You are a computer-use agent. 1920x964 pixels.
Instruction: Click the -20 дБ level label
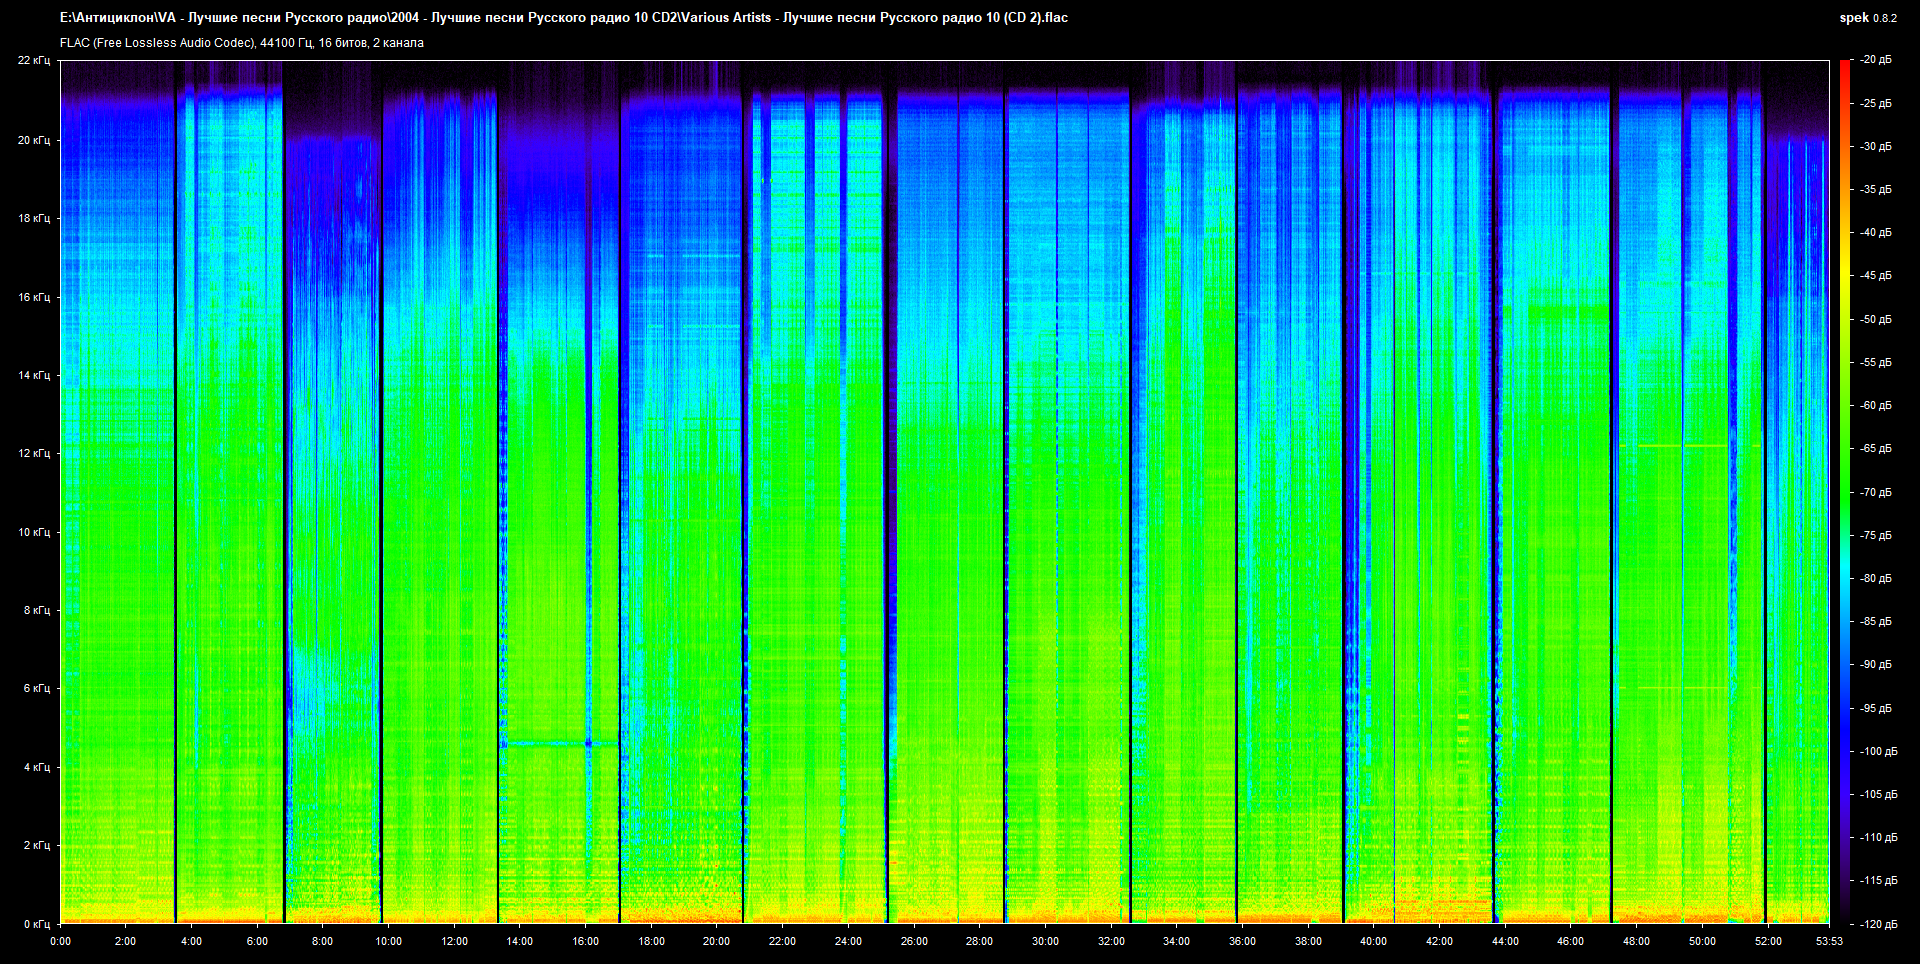click(x=1875, y=60)
